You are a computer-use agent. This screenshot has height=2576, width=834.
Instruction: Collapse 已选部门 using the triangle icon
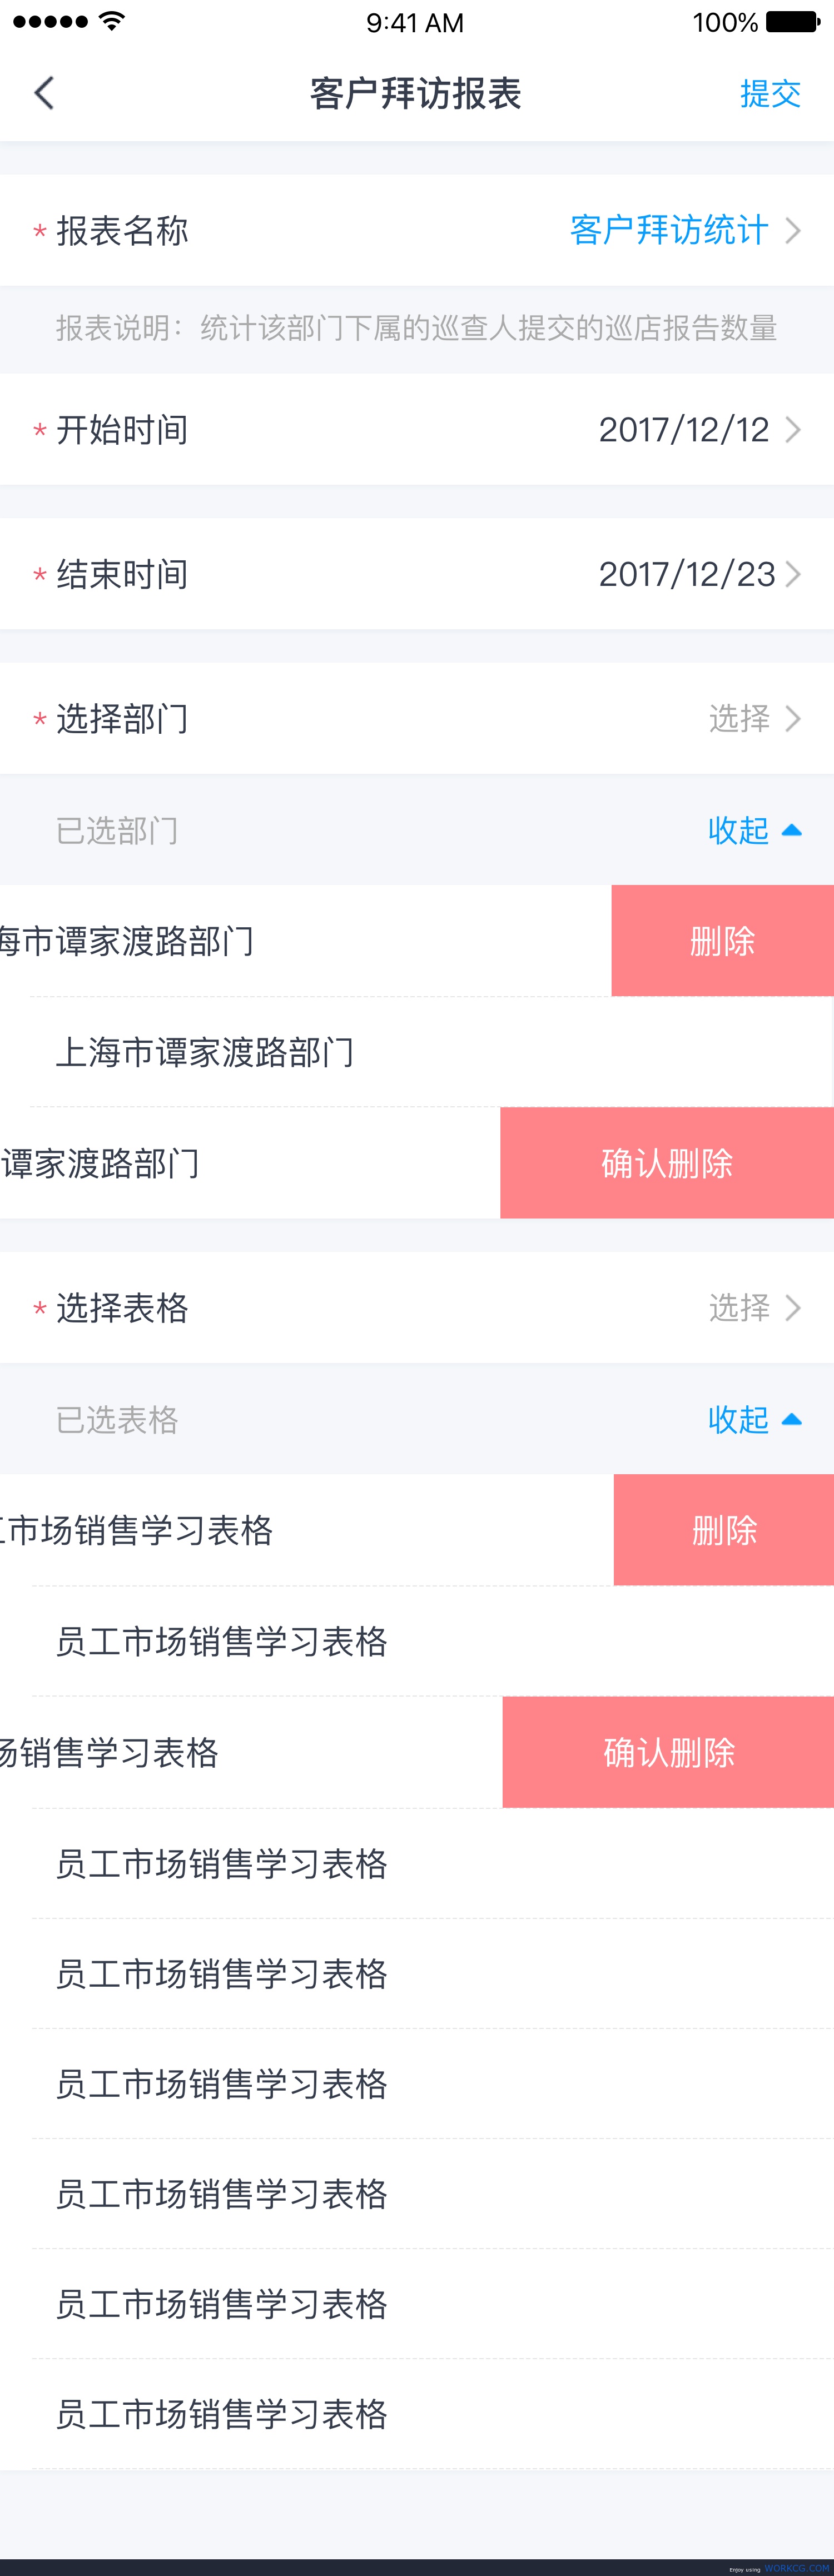[791, 830]
